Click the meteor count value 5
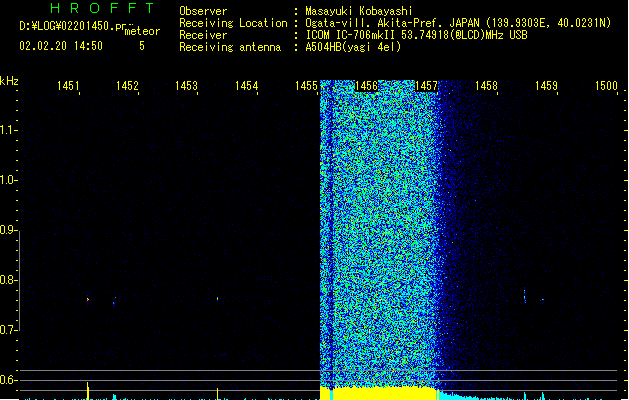Image resolution: width=629 pixels, height=400 pixels. 142,46
